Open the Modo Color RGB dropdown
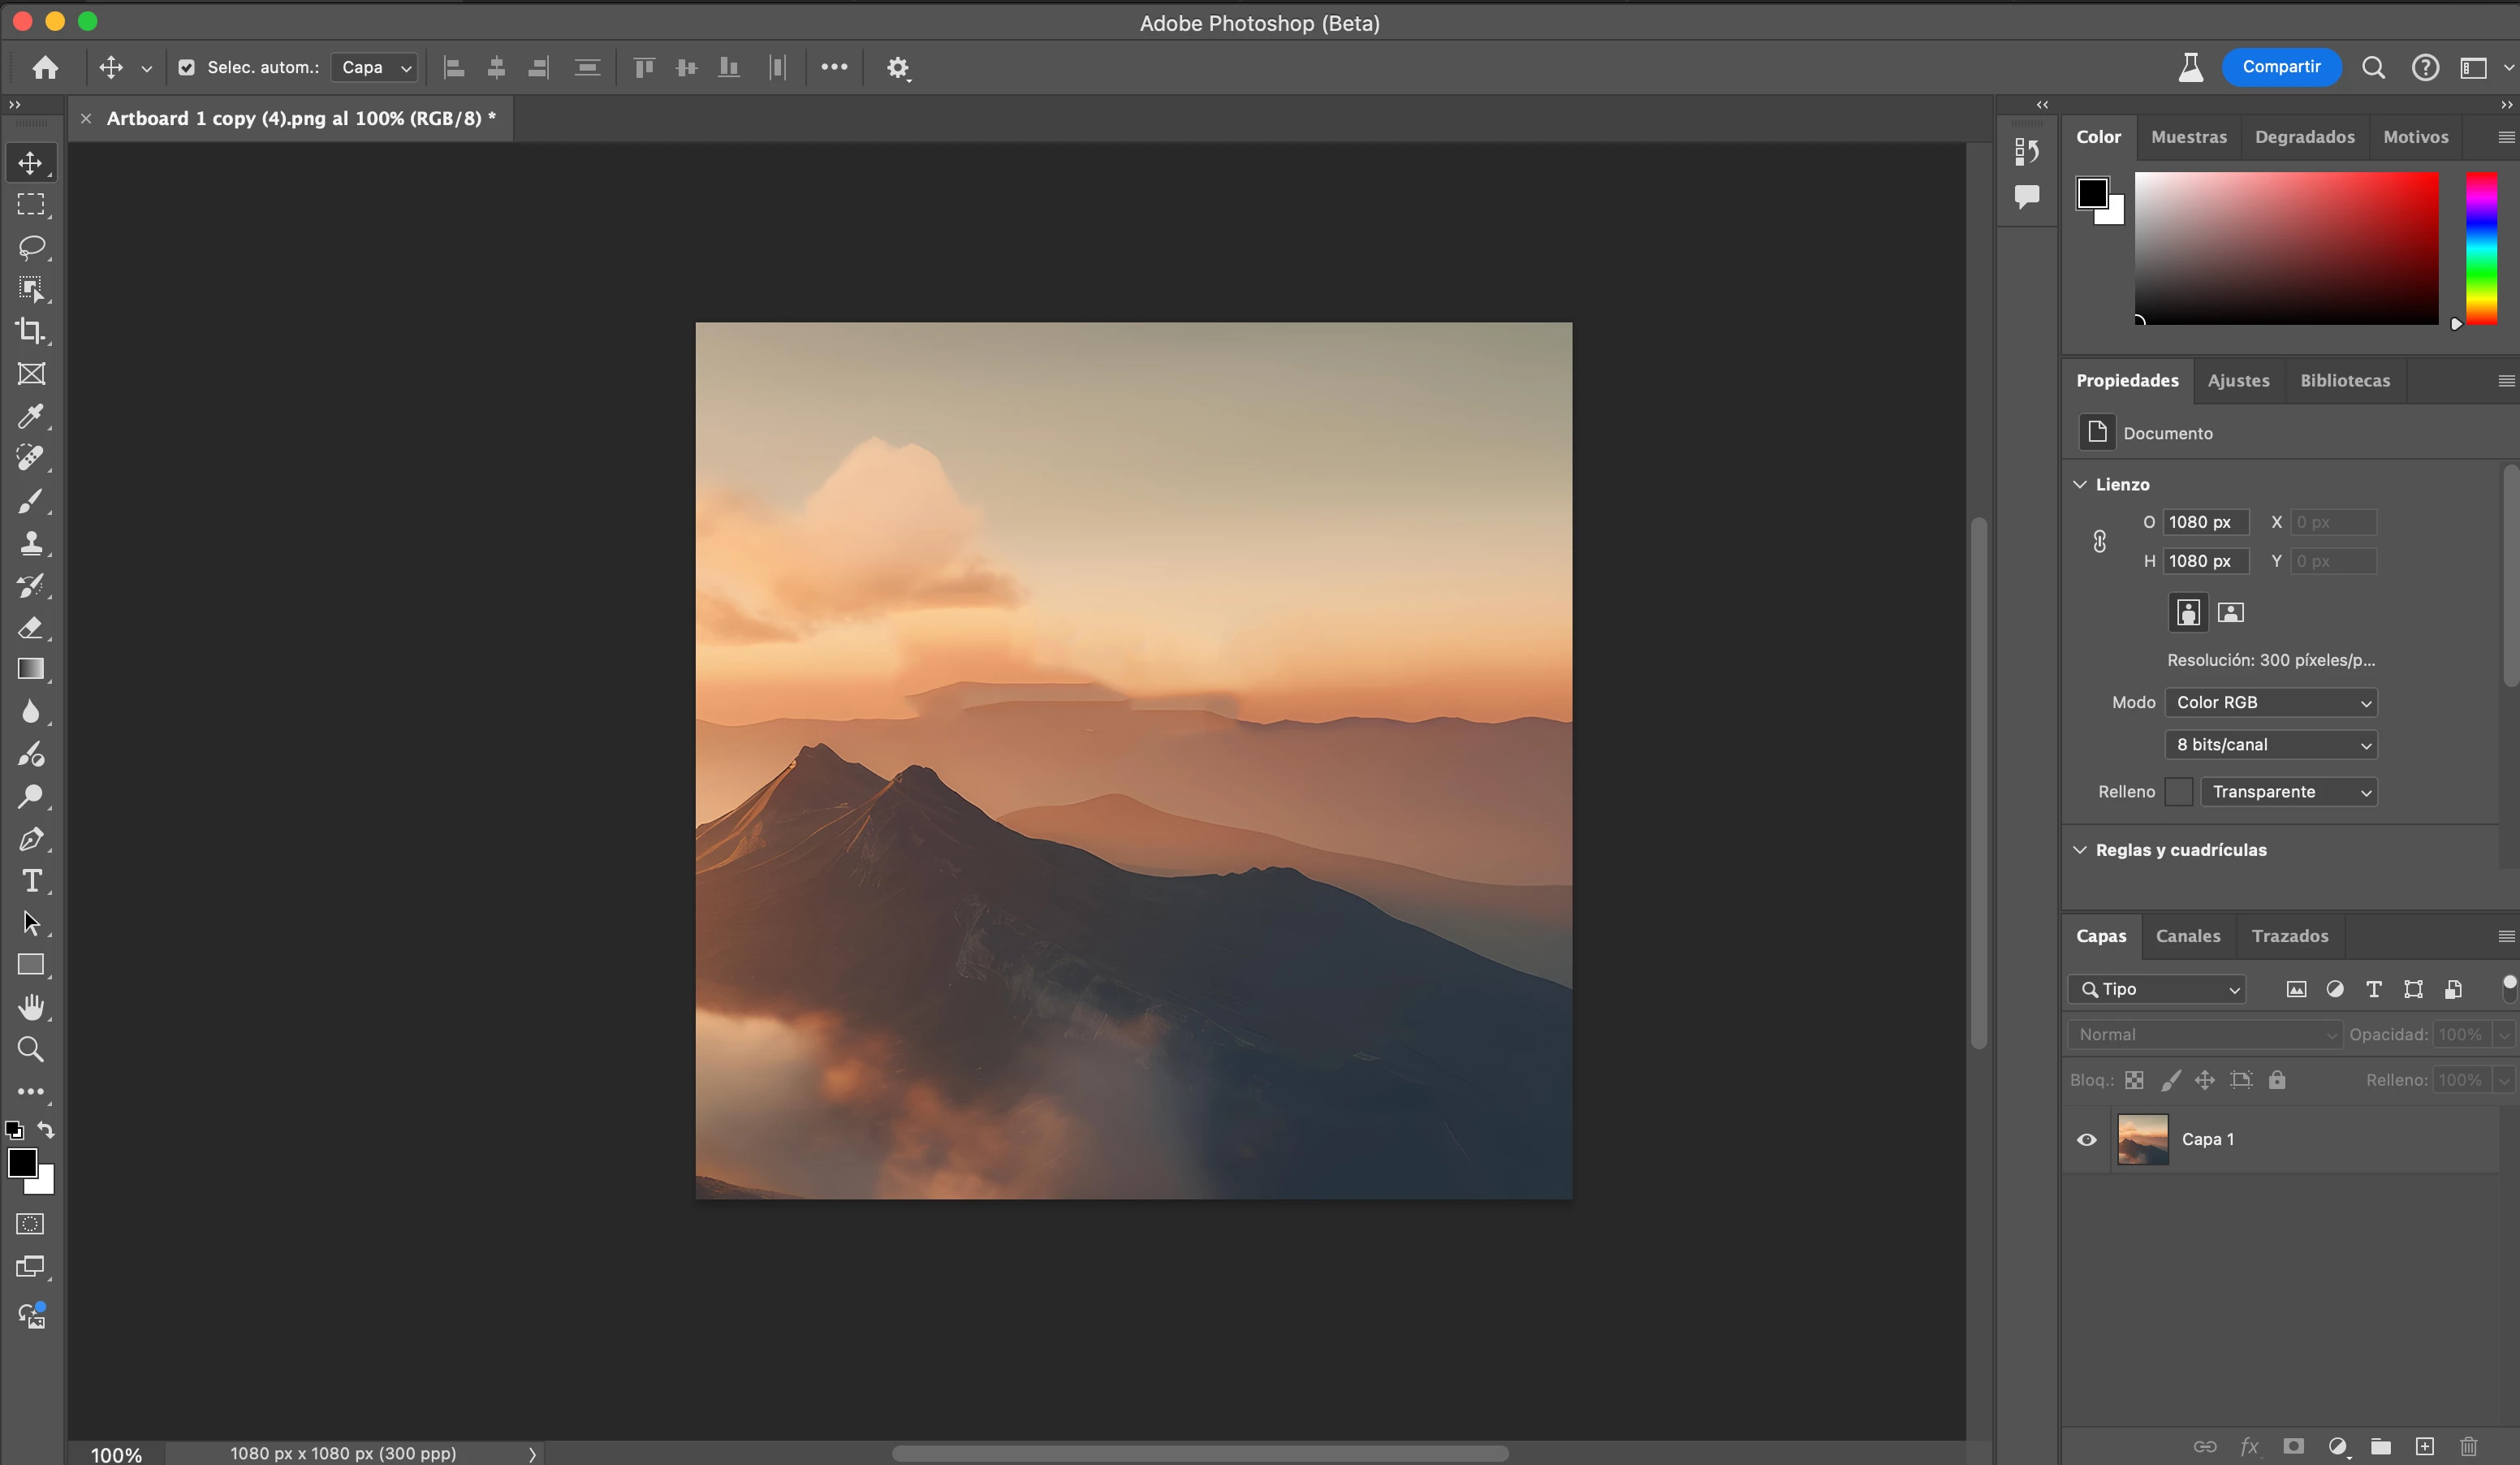Screen dimensions: 2520x1465 [x=2270, y=702]
